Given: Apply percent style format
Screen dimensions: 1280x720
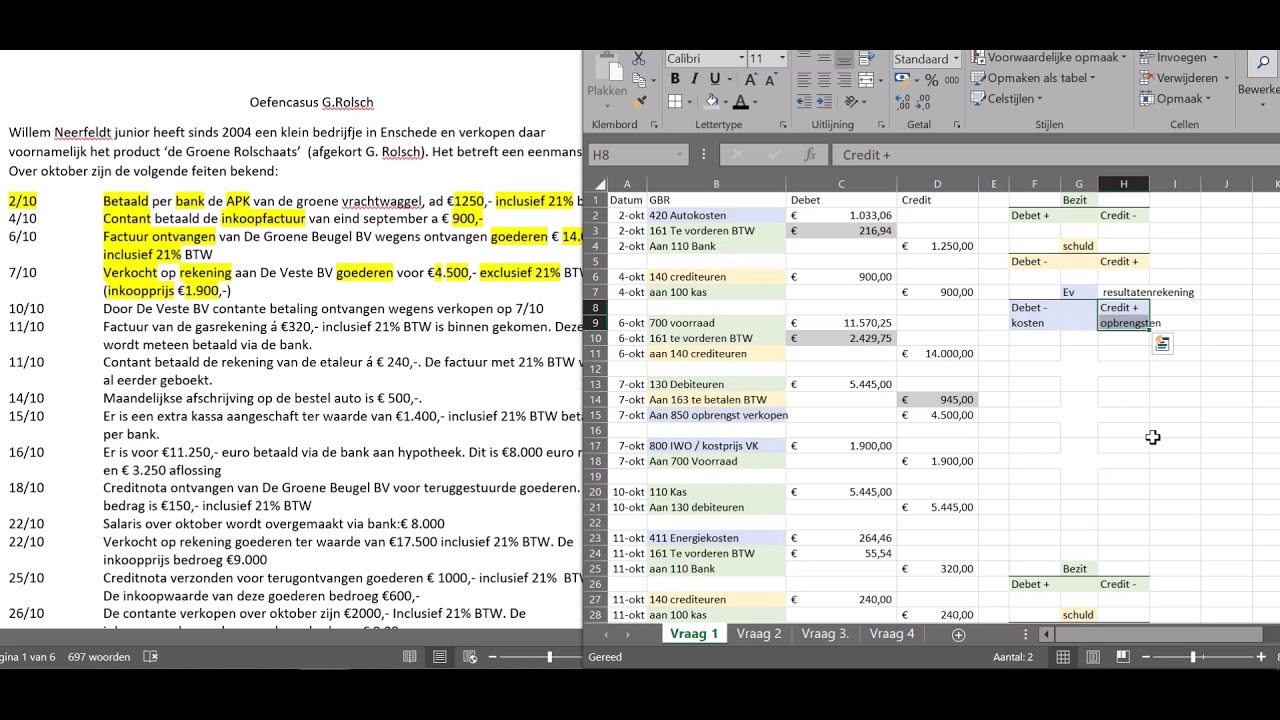Looking at the screenshot, I should [931, 80].
